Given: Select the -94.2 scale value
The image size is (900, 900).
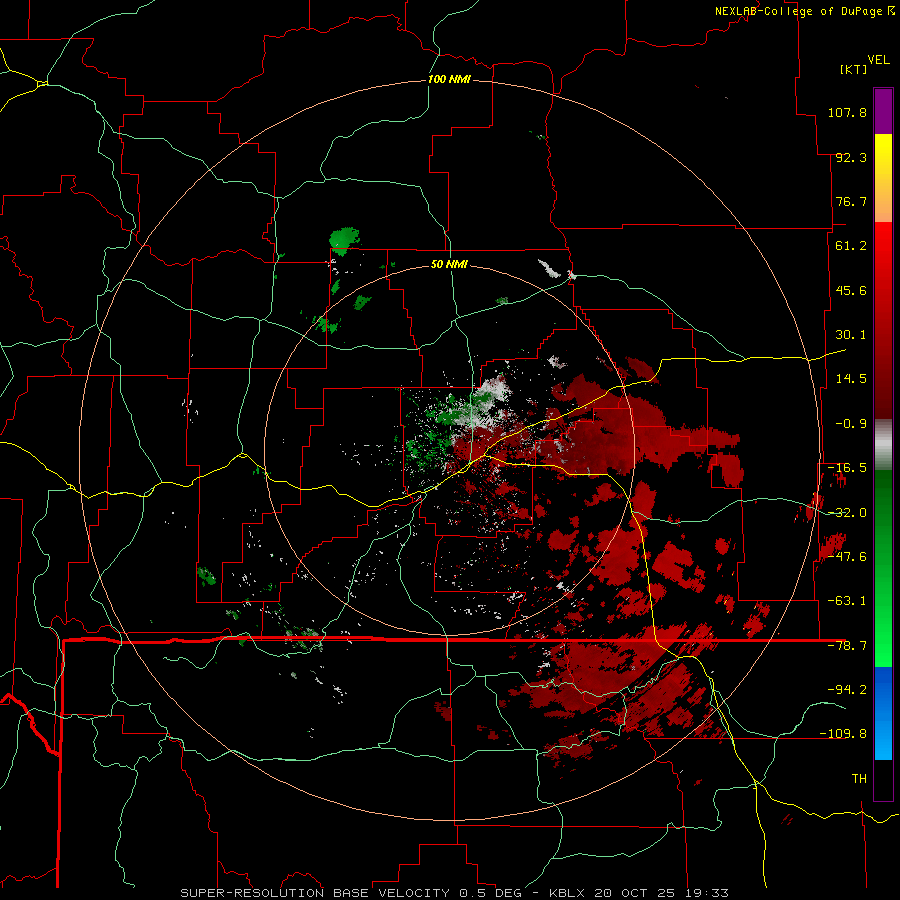Looking at the screenshot, I should 847,689.
